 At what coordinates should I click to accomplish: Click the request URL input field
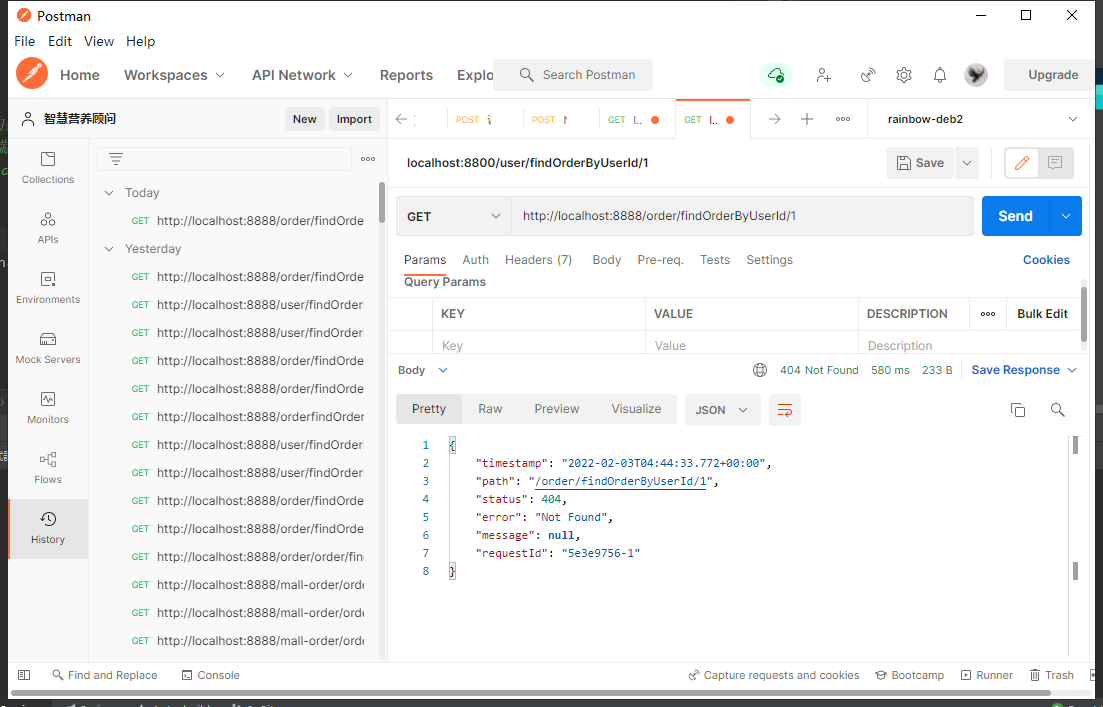pyautogui.click(x=742, y=216)
